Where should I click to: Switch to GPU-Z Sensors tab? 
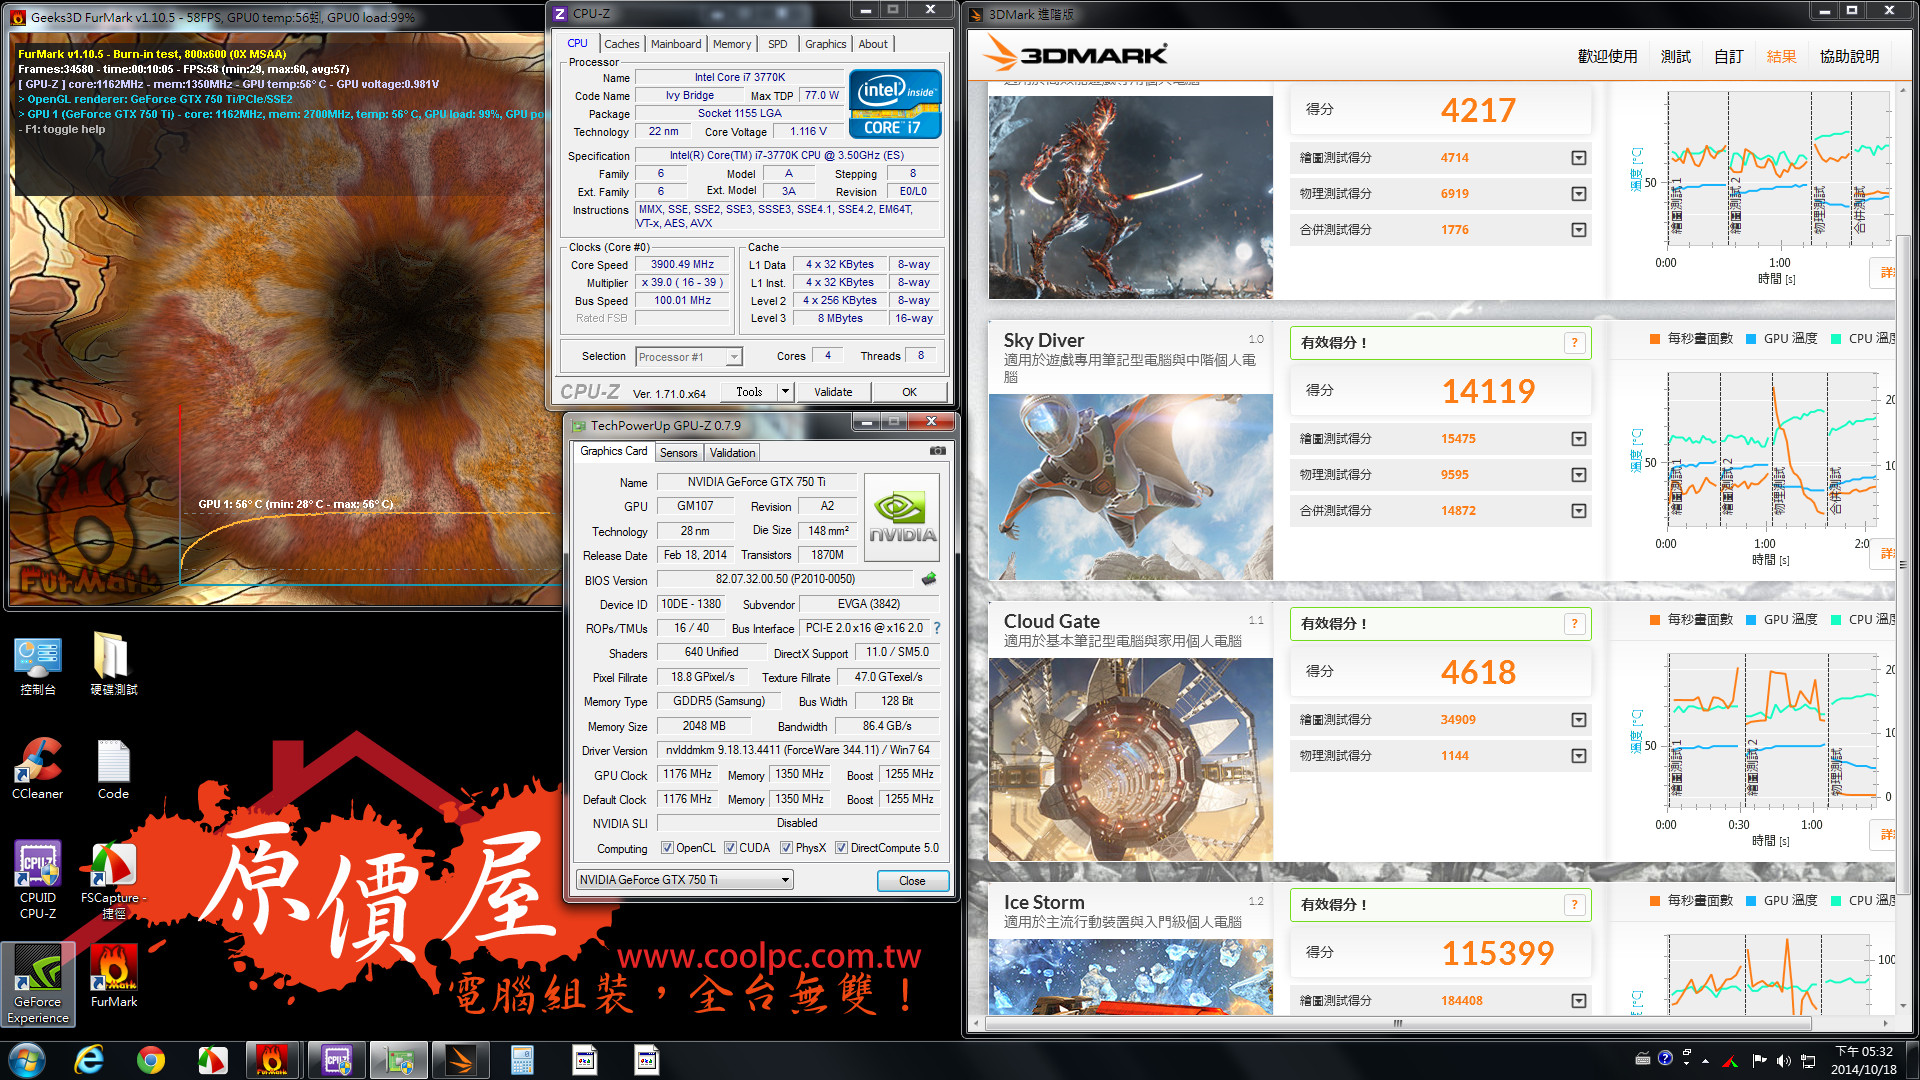point(678,453)
